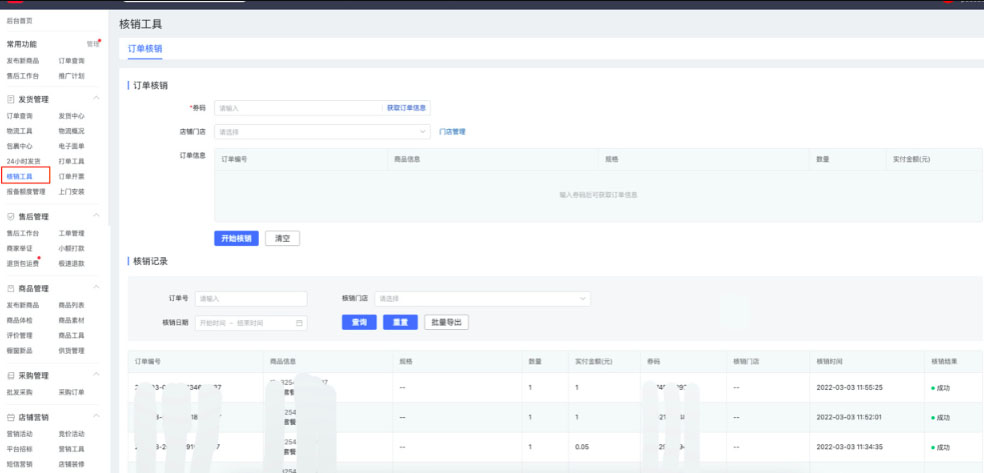The width and height of the screenshot is (984, 473).
Task: Open the 核销门店 dropdown
Action: pyautogui.click(x=482, y=298)
